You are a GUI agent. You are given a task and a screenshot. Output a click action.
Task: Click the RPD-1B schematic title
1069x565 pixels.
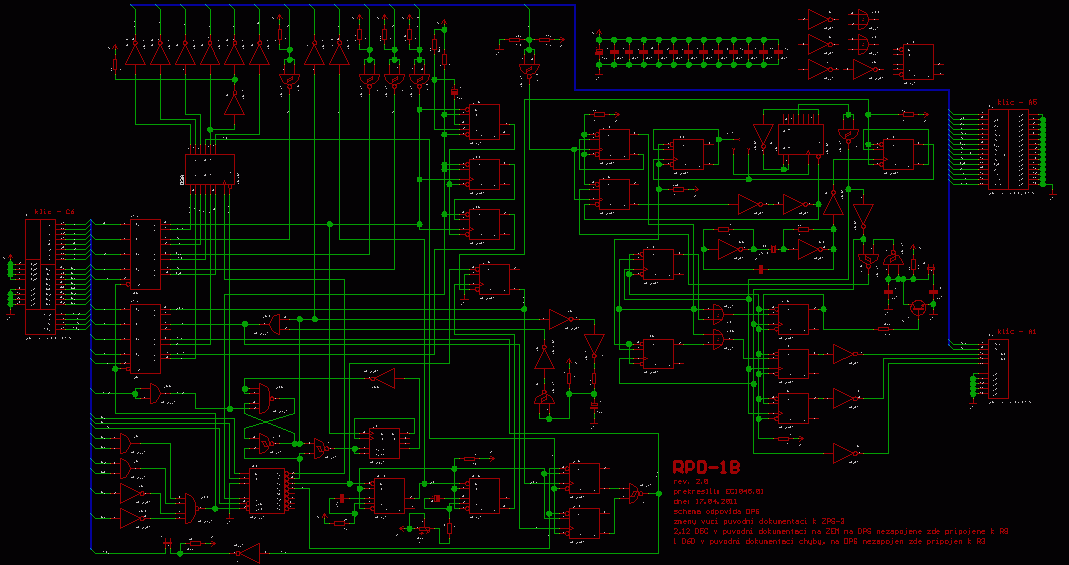tap(706, 467)
